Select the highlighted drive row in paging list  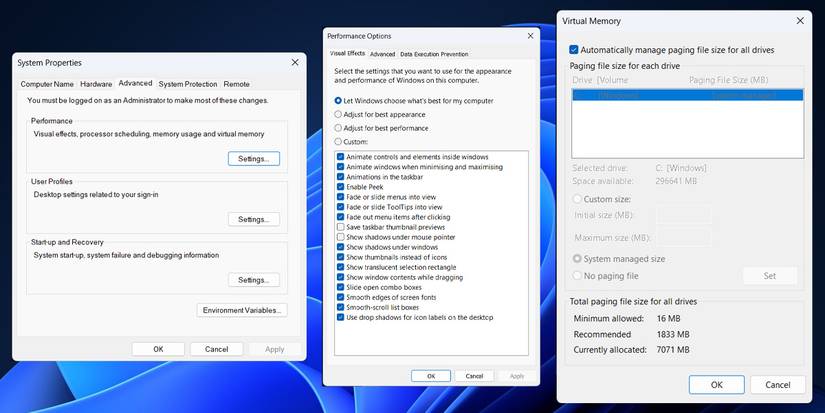688,95
